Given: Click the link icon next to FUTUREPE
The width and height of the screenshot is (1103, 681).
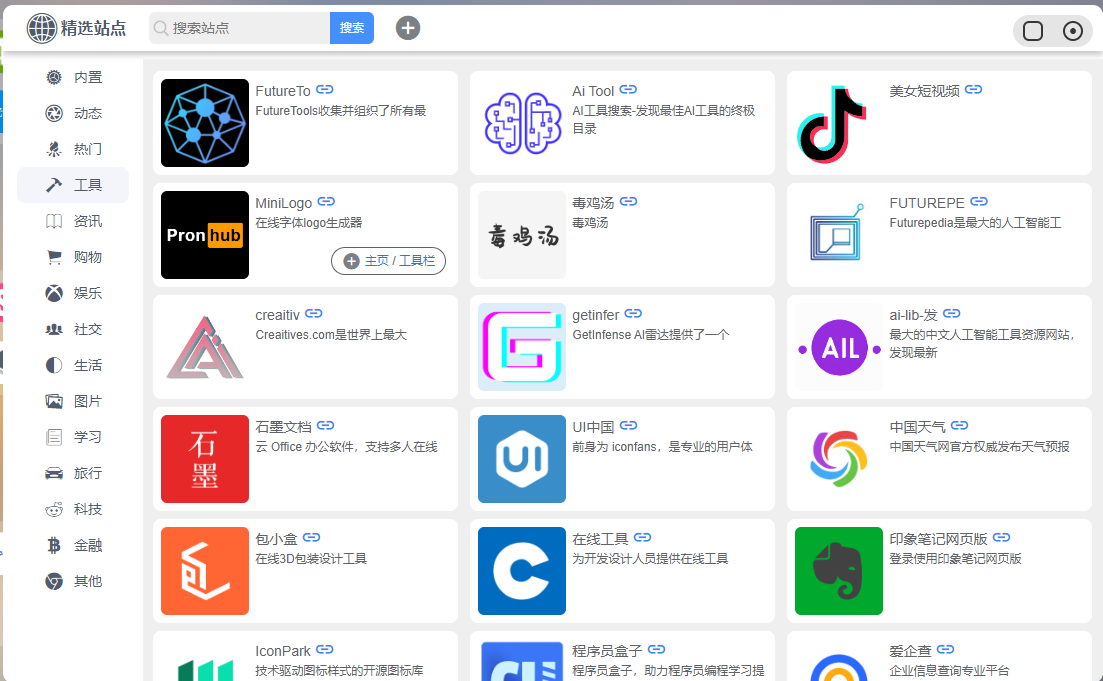Looking at the screenshot, I should (979, 201).
